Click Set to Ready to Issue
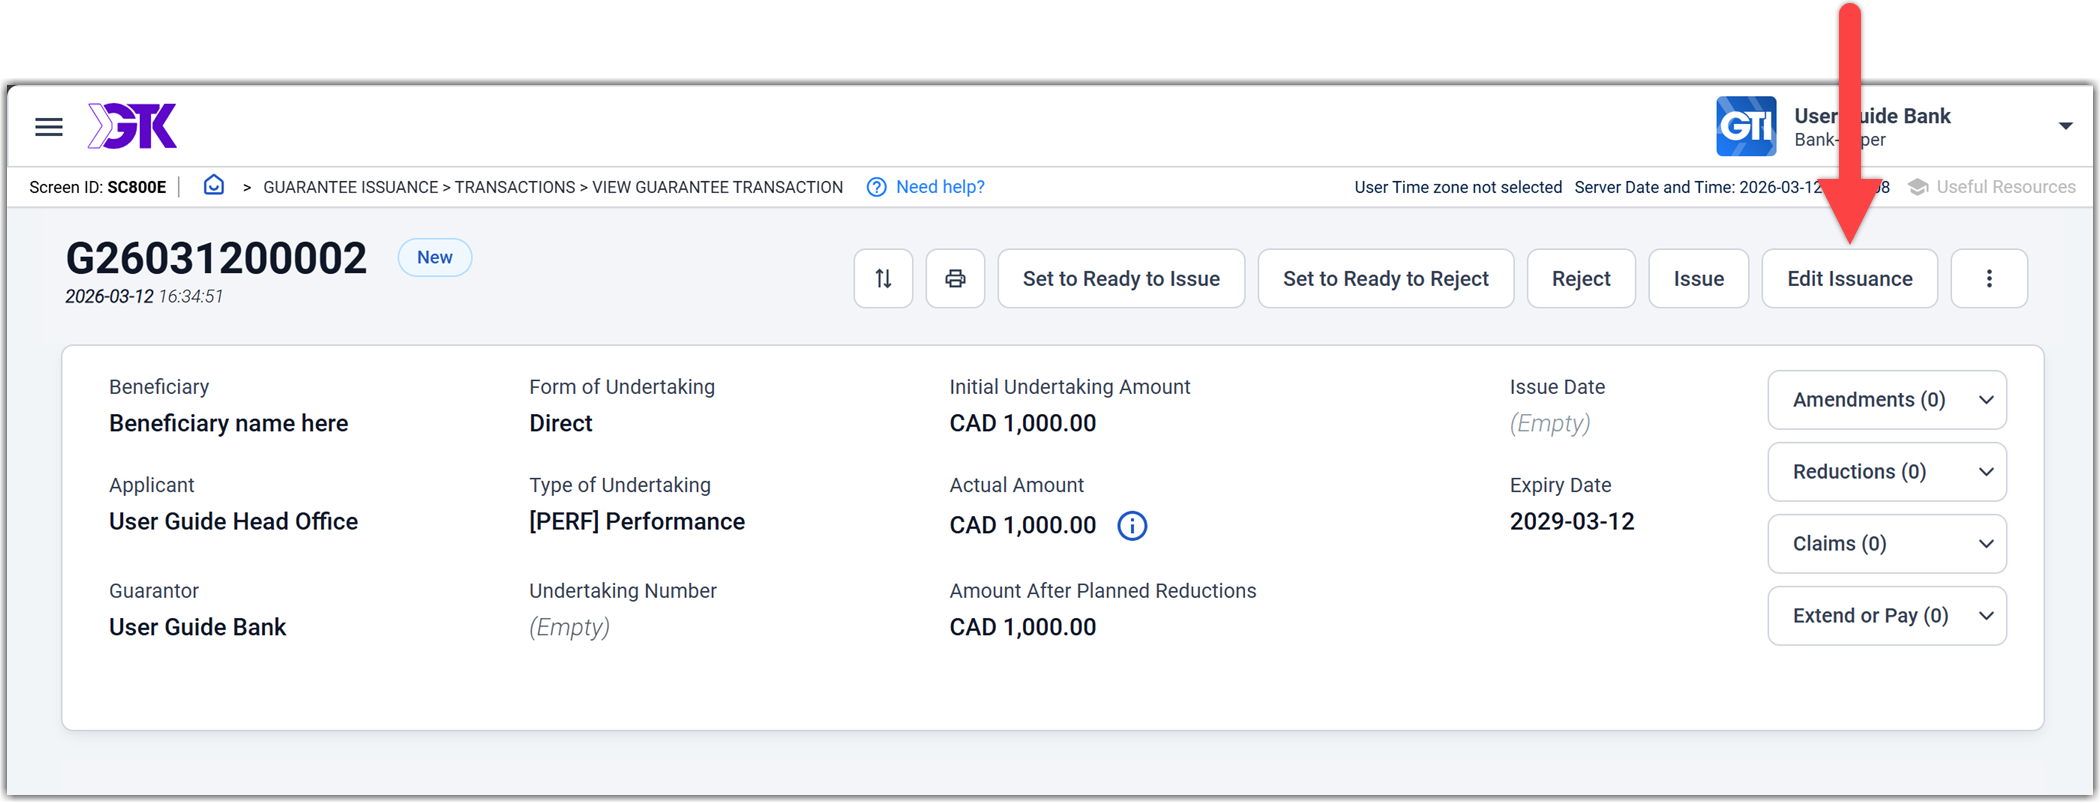 click(x=1121, y=279)
